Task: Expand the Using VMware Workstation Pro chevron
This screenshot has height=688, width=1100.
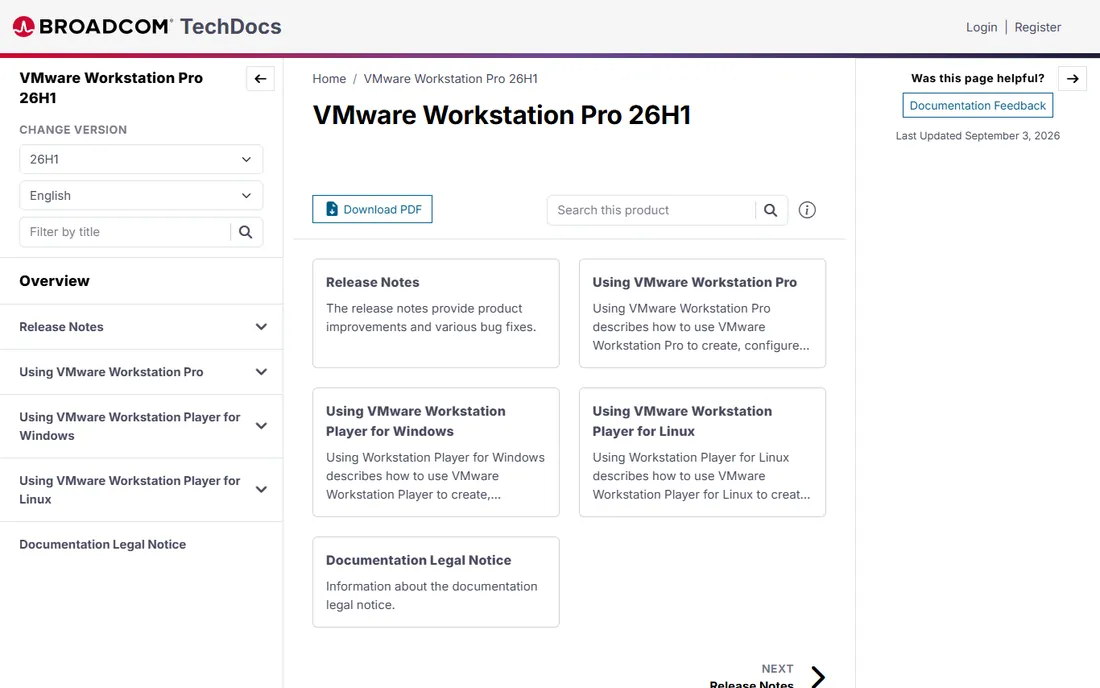Action: 261,372
